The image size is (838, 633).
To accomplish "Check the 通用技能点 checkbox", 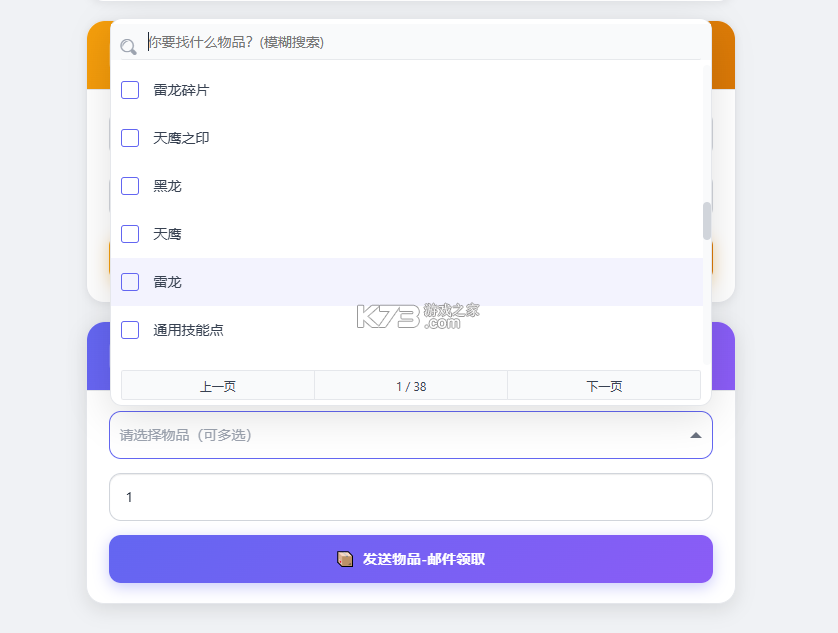I will pyautogui.click(x=130, y=330).
